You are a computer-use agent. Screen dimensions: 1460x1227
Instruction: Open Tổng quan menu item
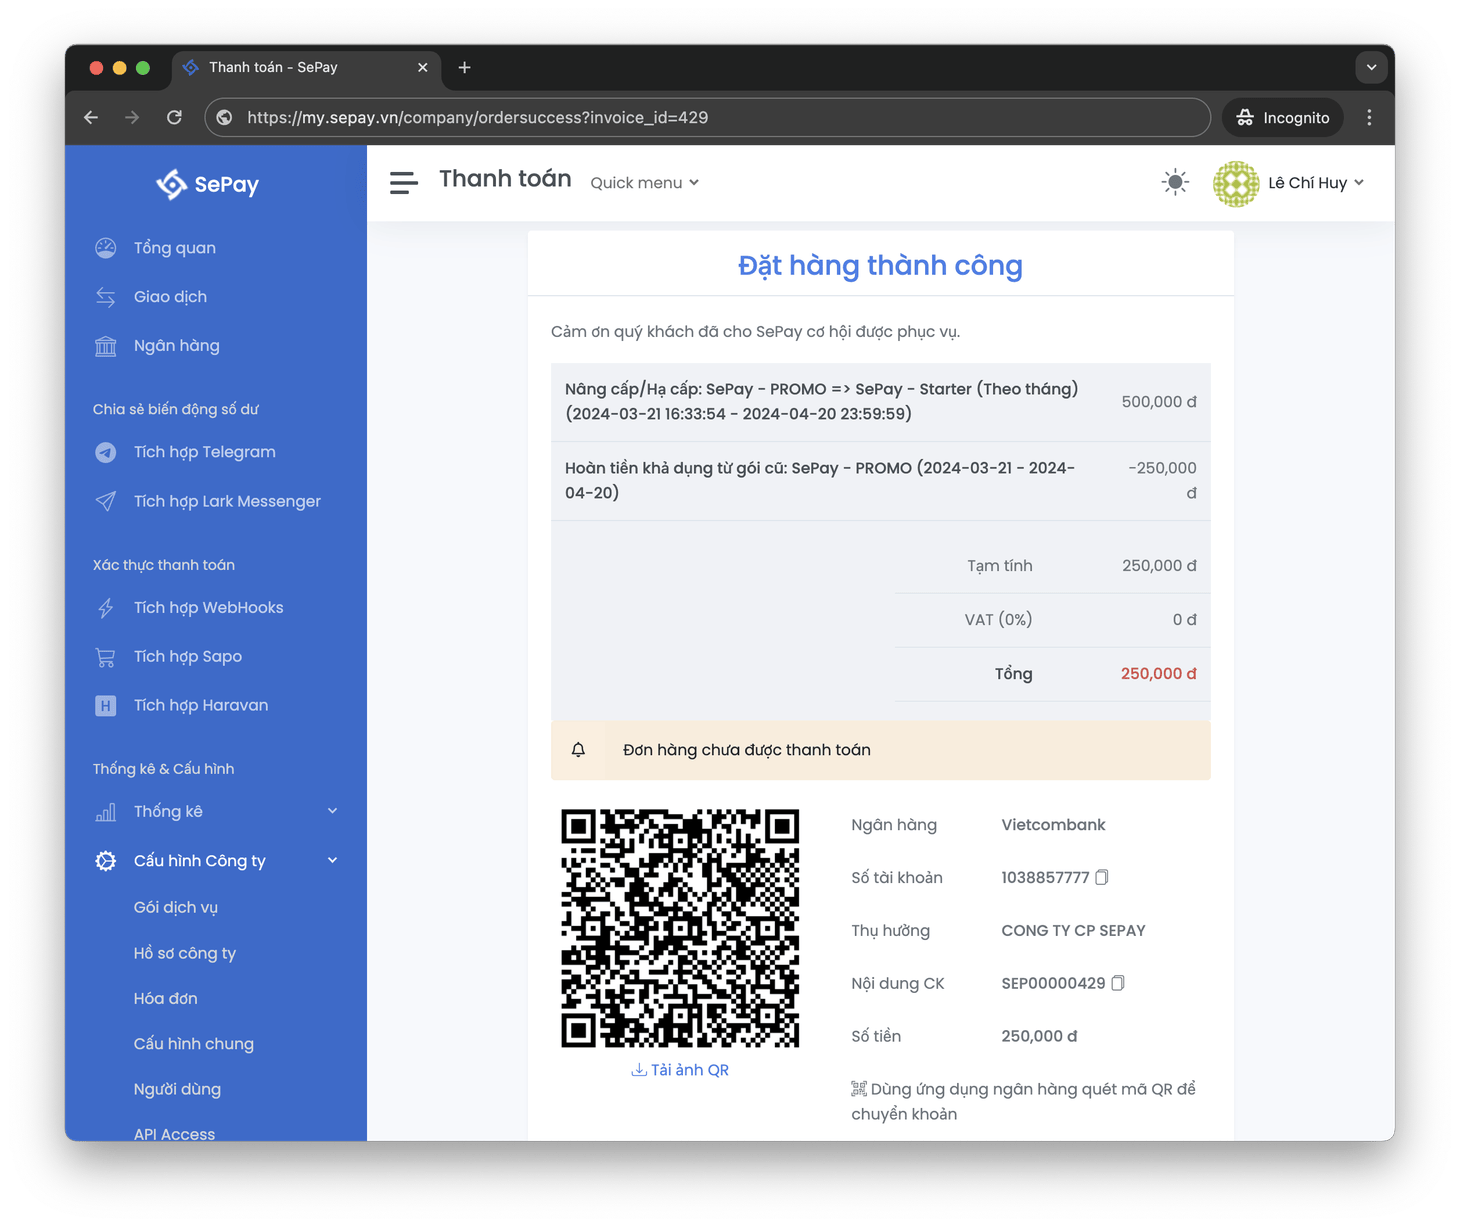[x=175, y=248]
